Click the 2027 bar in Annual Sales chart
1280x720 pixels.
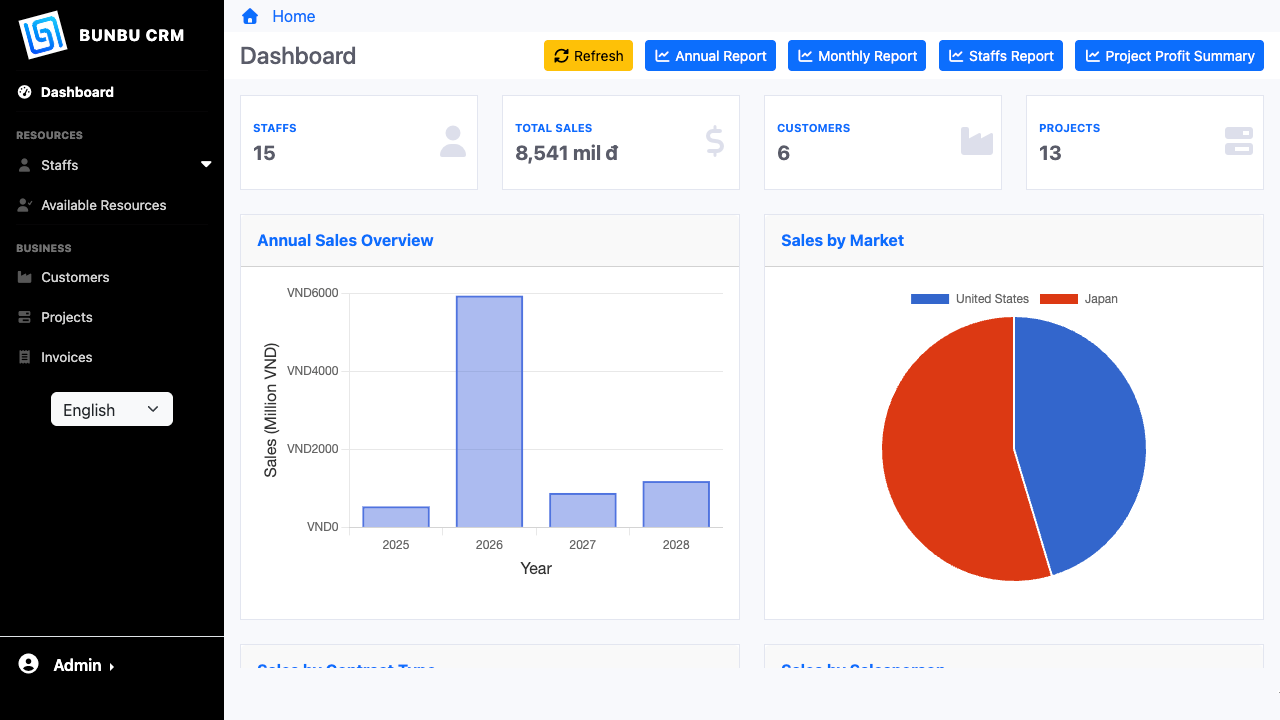583,510
